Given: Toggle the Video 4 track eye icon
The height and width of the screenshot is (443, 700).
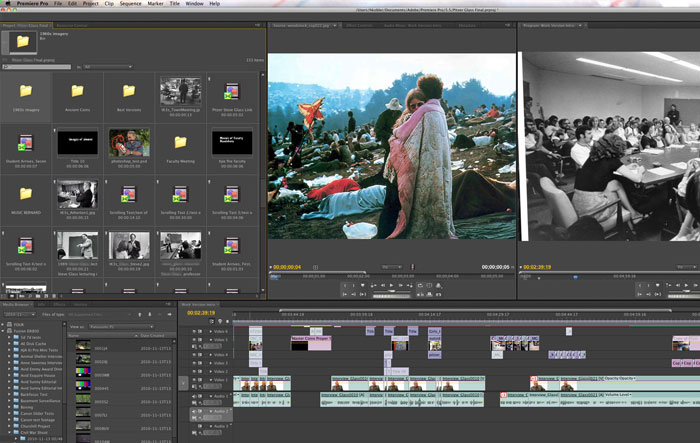Looking at the screenshot, I should 194,355.
